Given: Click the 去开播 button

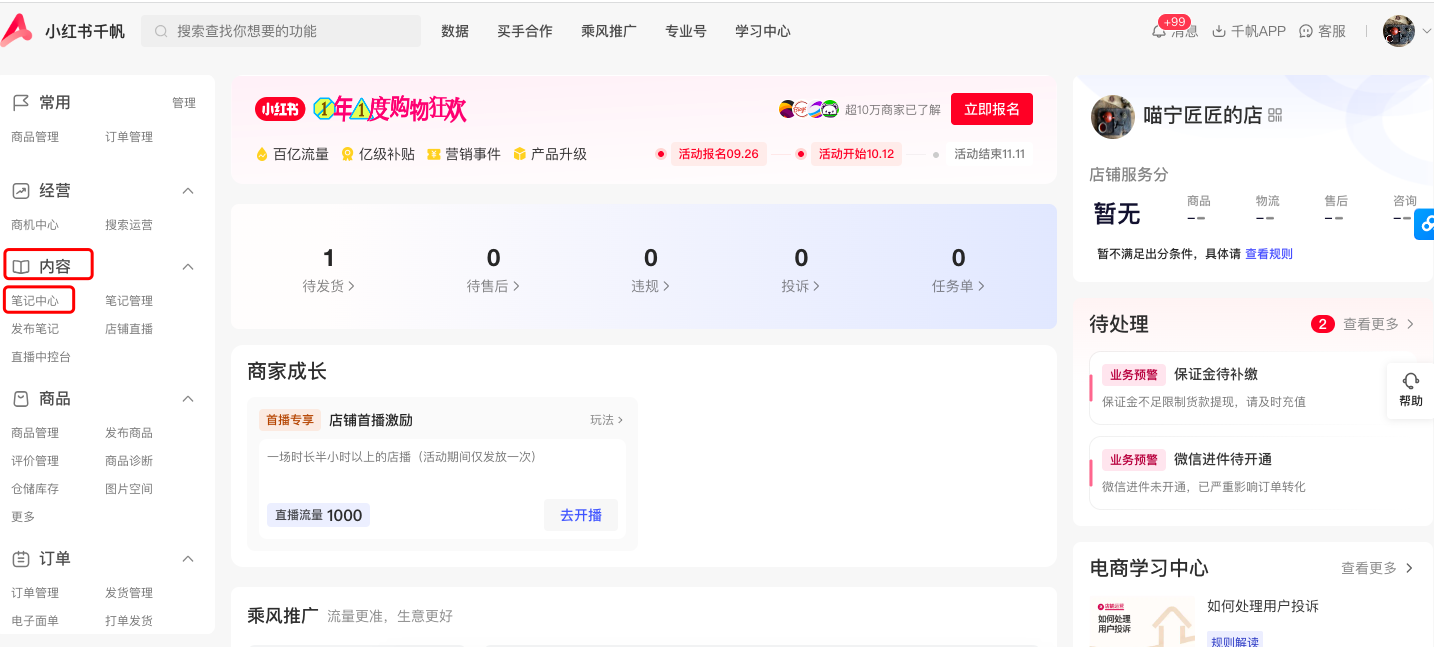Looking at the screenshot, I should tap(581, 515).
